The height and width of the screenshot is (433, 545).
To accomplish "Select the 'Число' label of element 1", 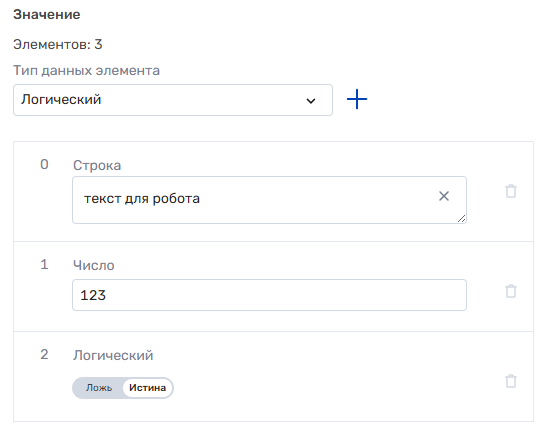I will click(x=93, y=265).
